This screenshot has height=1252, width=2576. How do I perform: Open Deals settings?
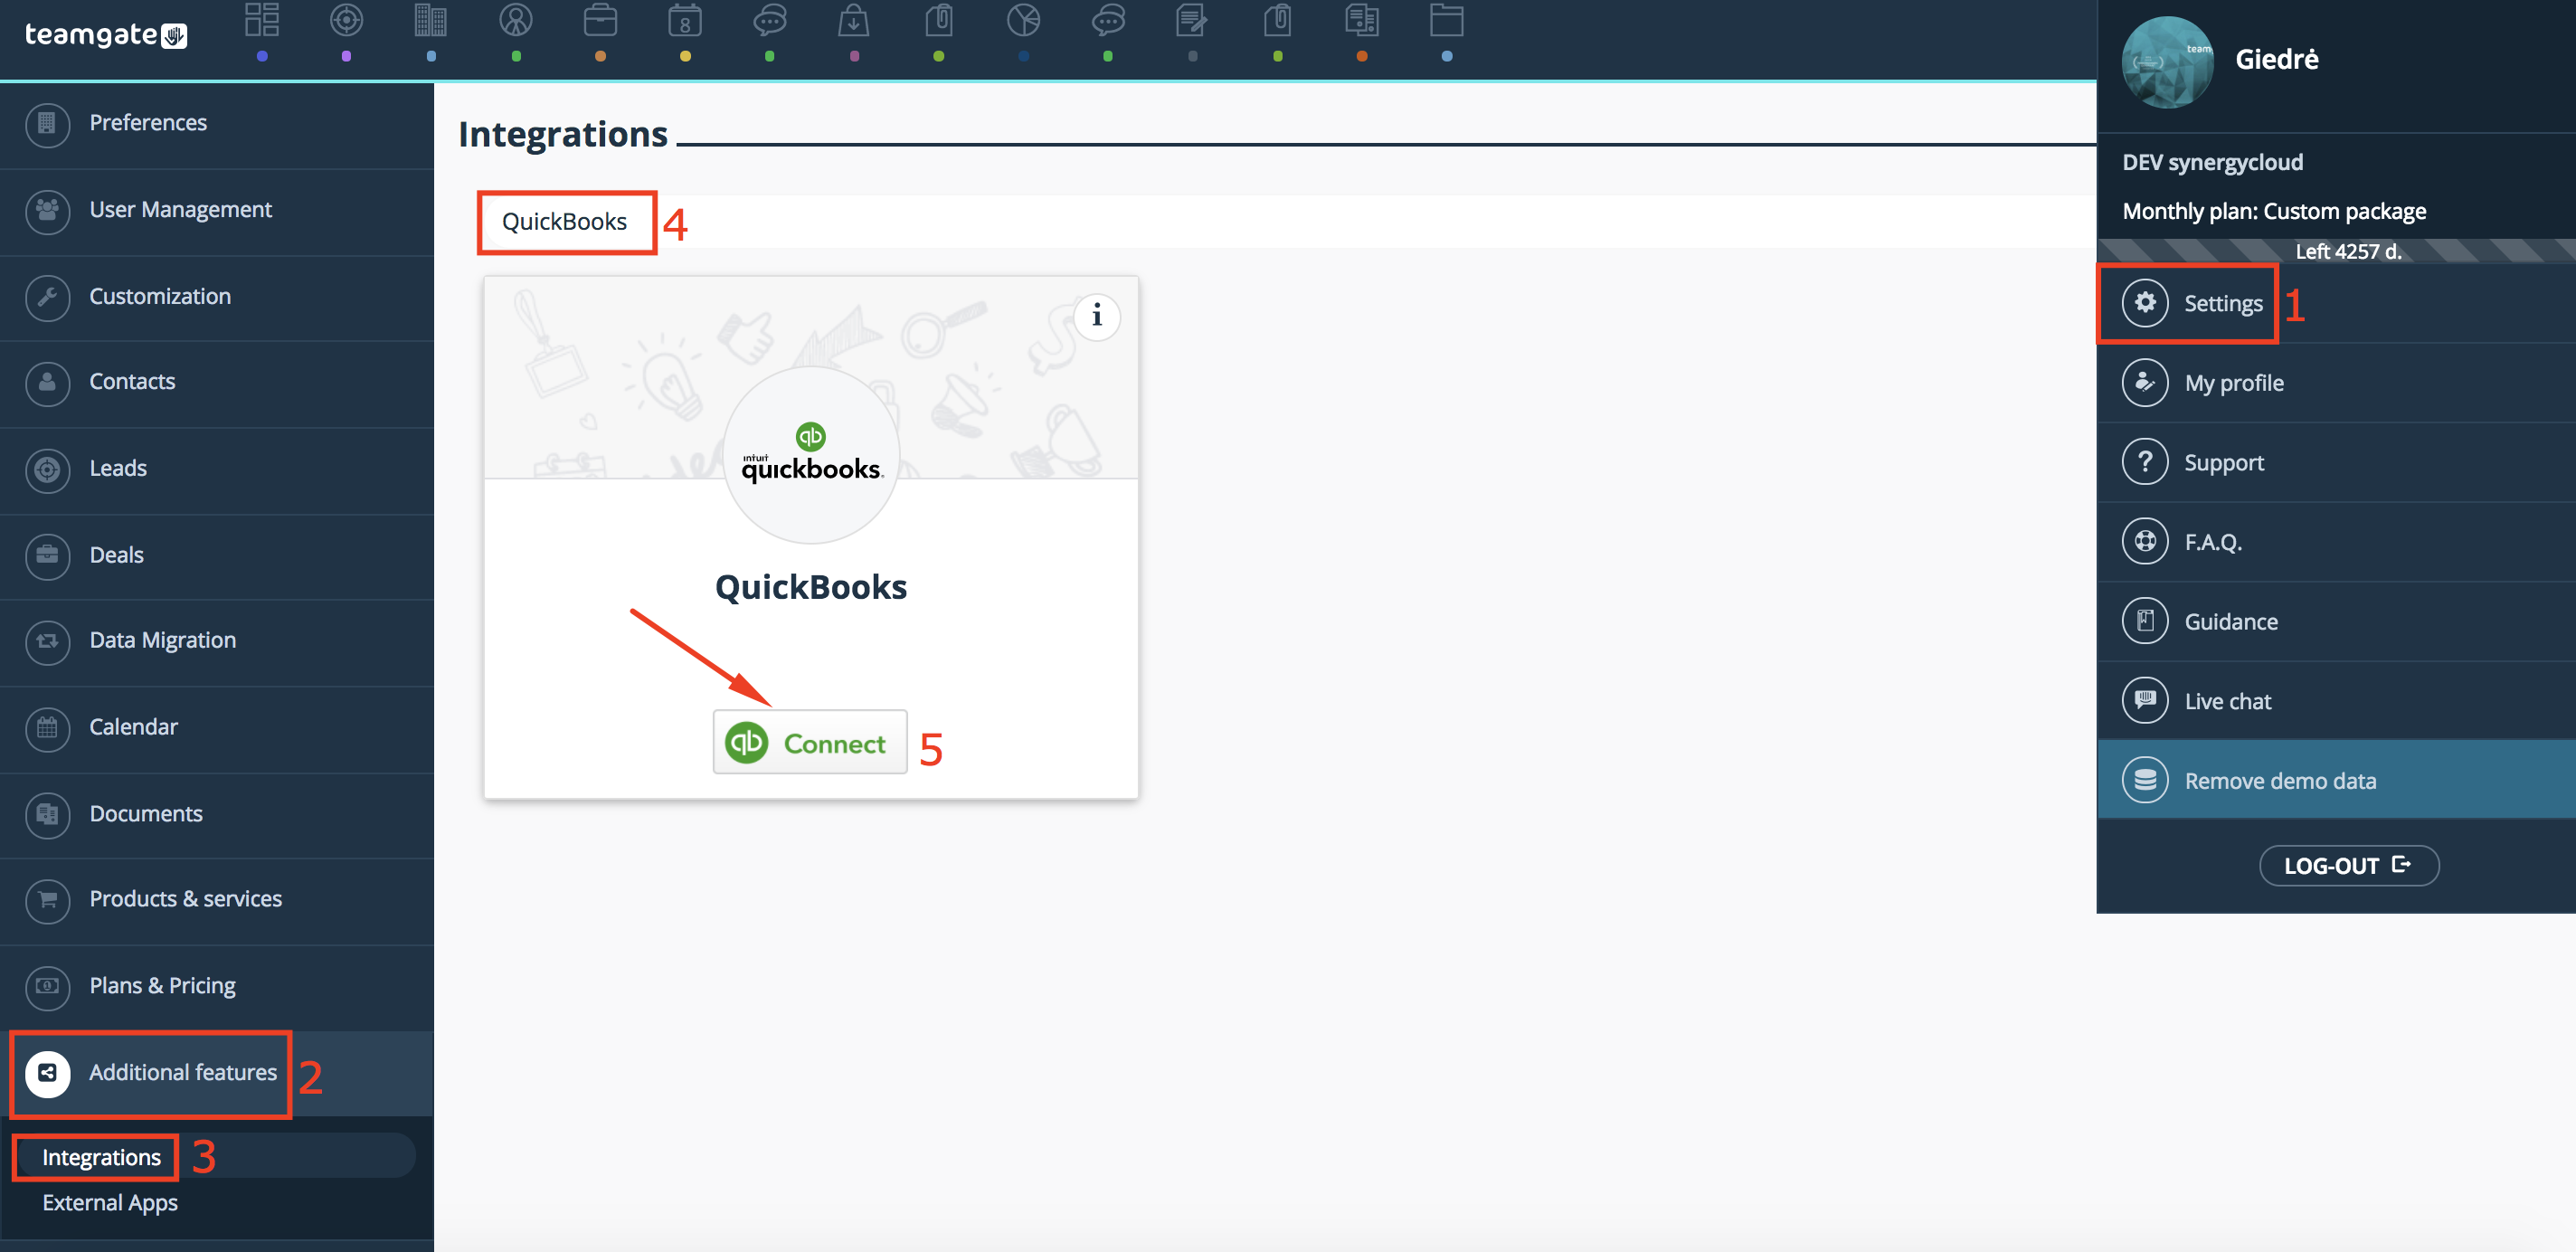pyautogui.click(x=217, y=556)
